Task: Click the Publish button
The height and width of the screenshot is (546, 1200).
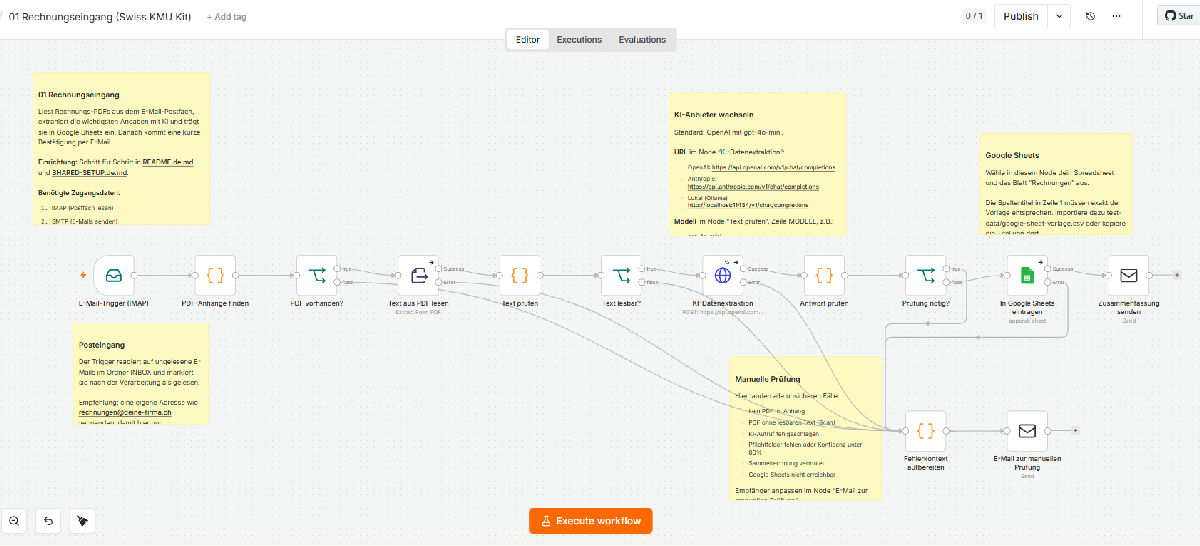Action: tap(1021, 16)
